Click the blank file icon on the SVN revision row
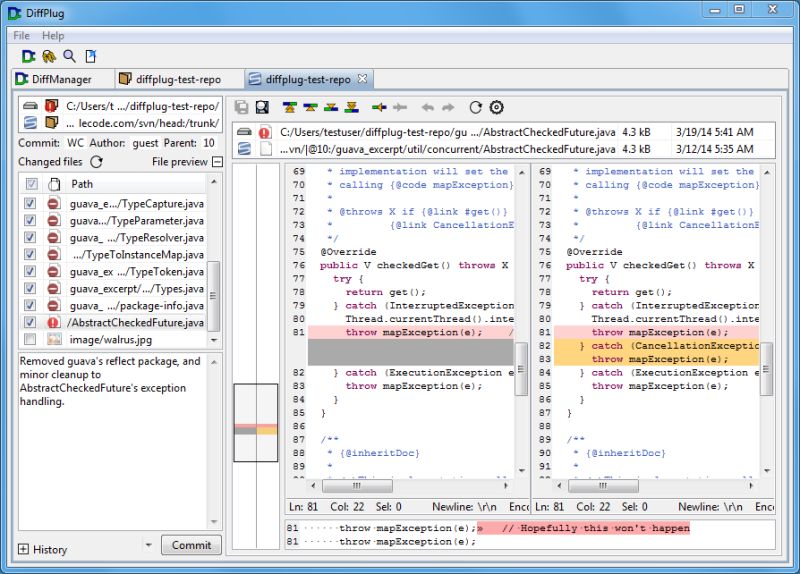Viewport: 800px width, 574px height. point(265,149)
